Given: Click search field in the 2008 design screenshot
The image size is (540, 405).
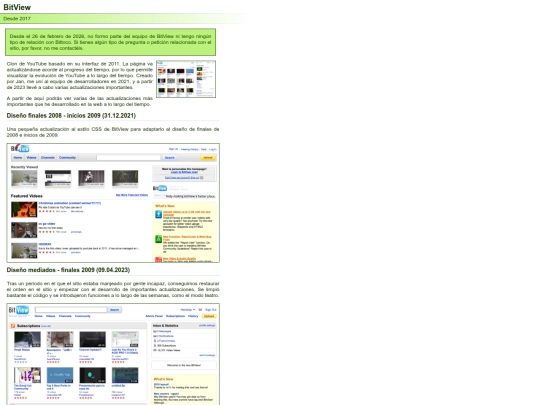Looking at the screenshot, I should pos(128,158).
